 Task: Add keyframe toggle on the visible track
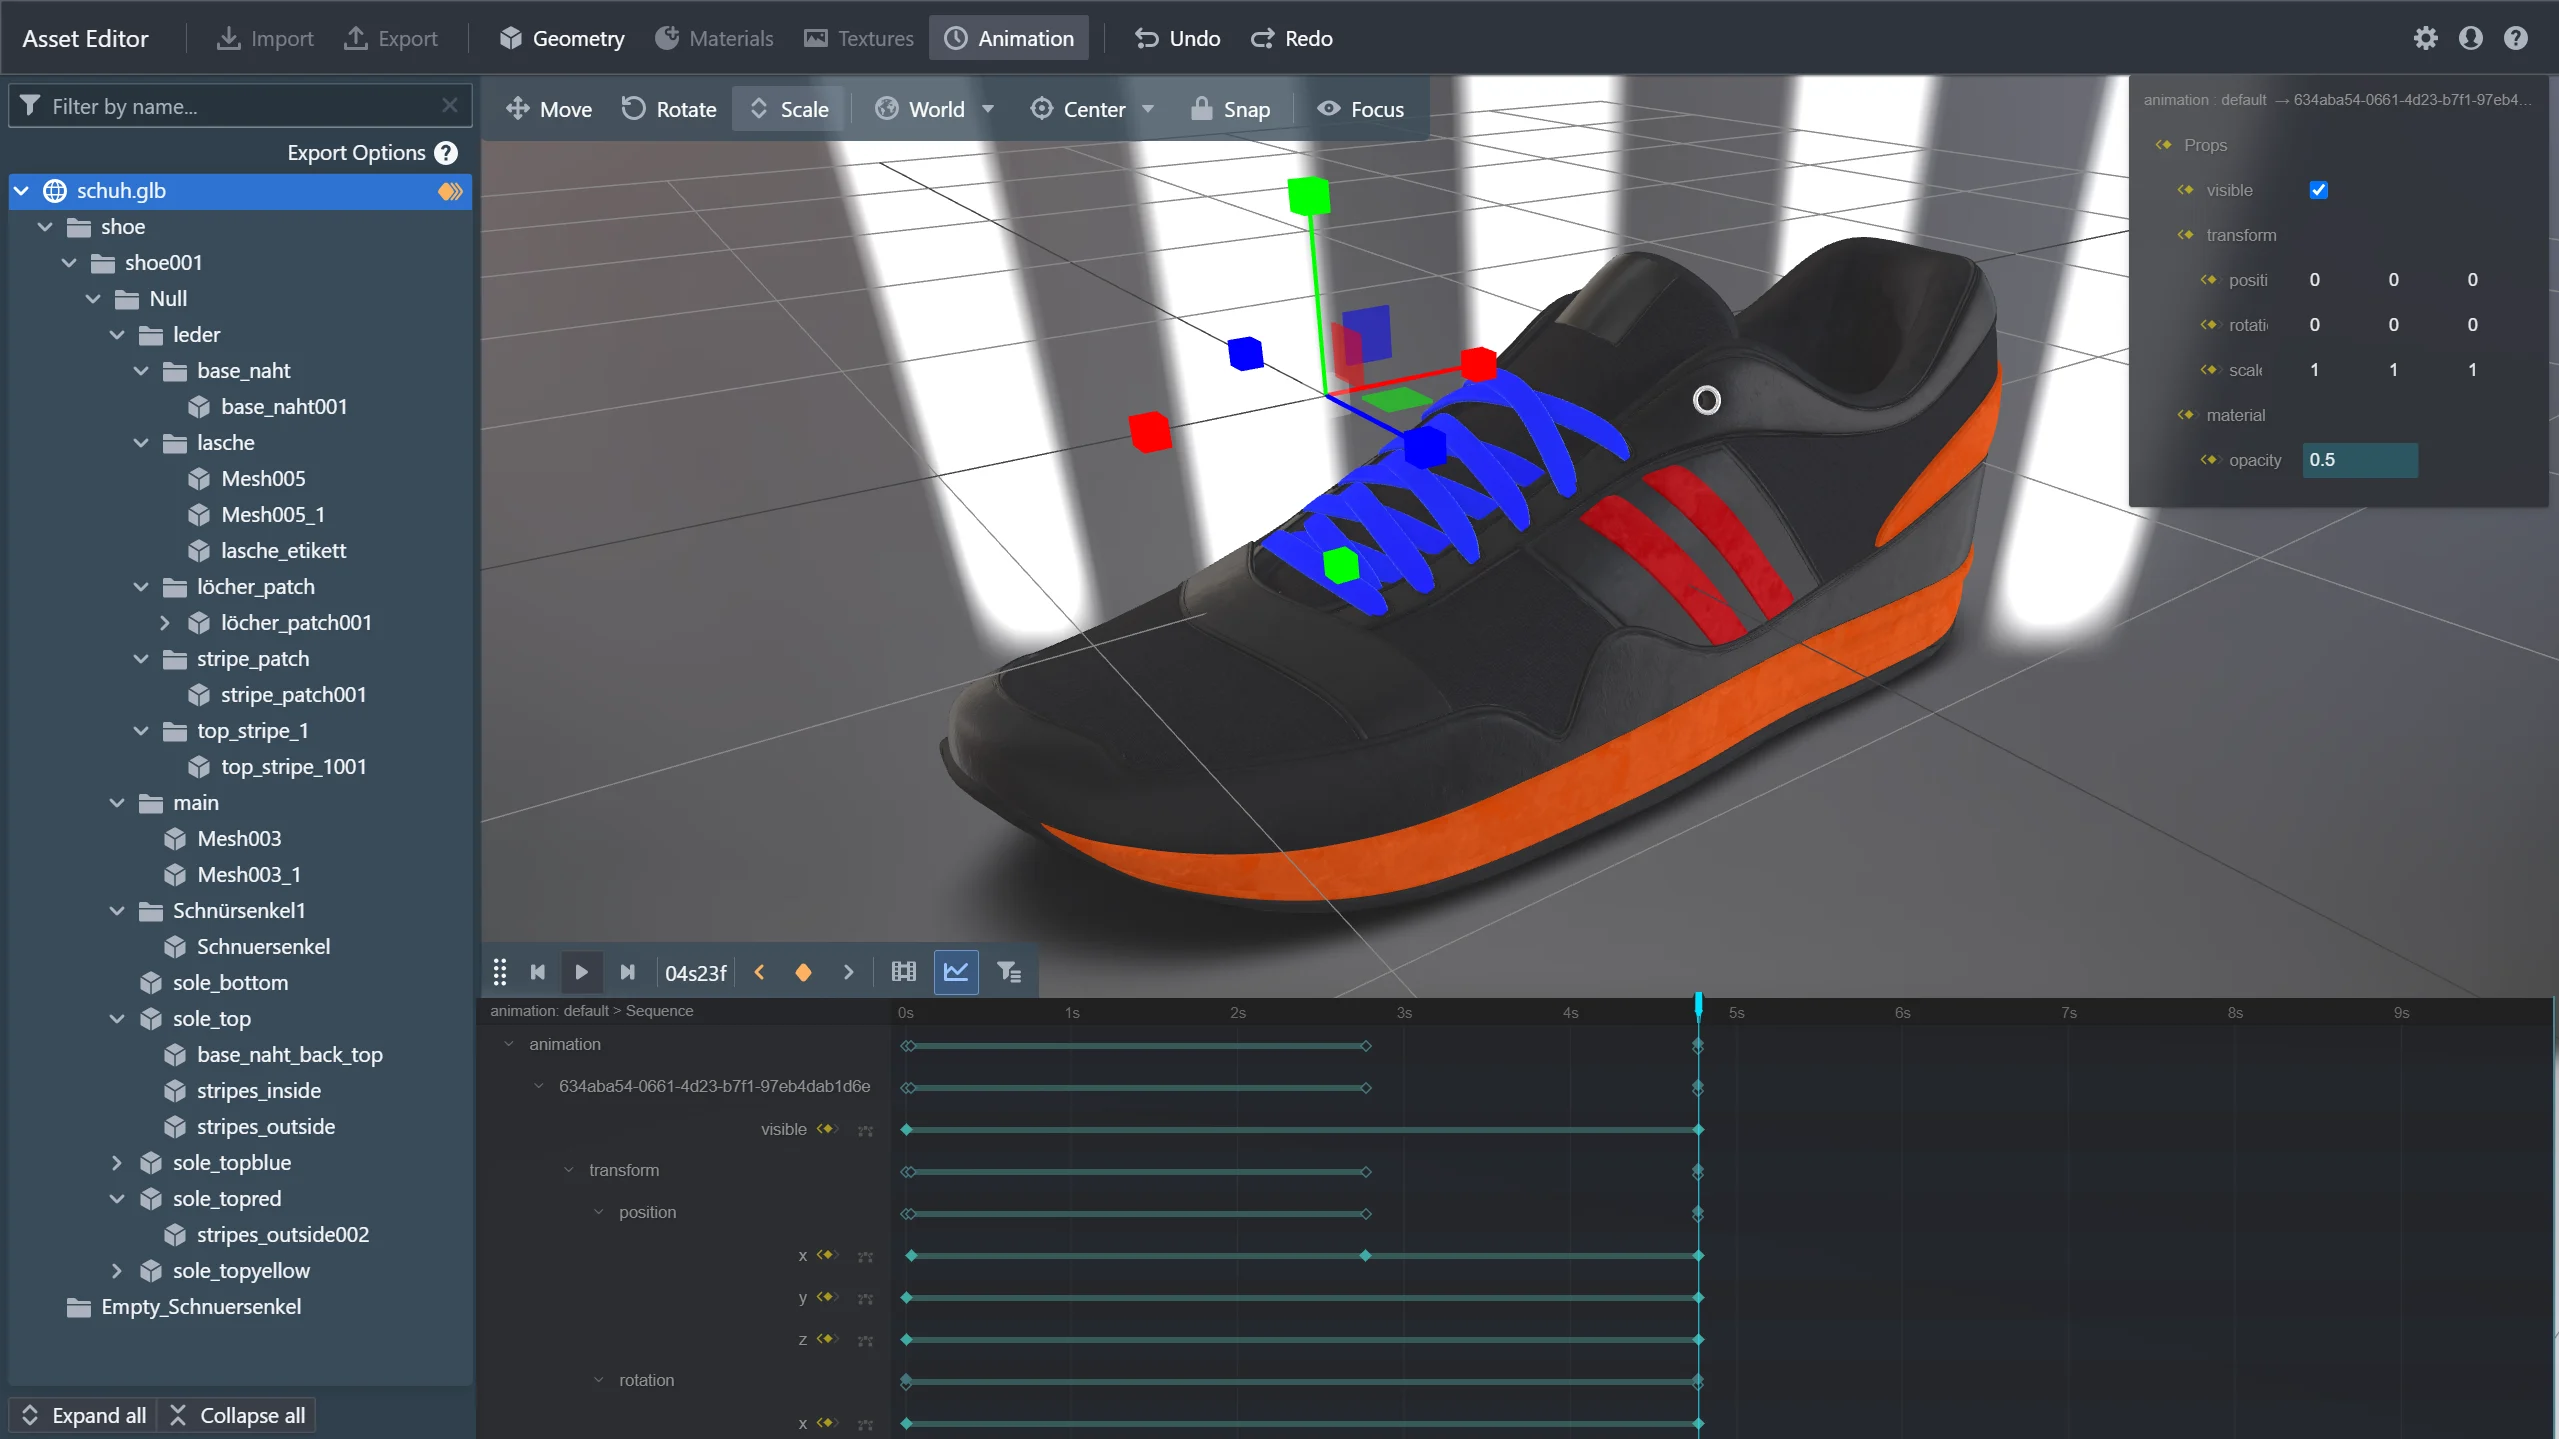point(828,1130)
